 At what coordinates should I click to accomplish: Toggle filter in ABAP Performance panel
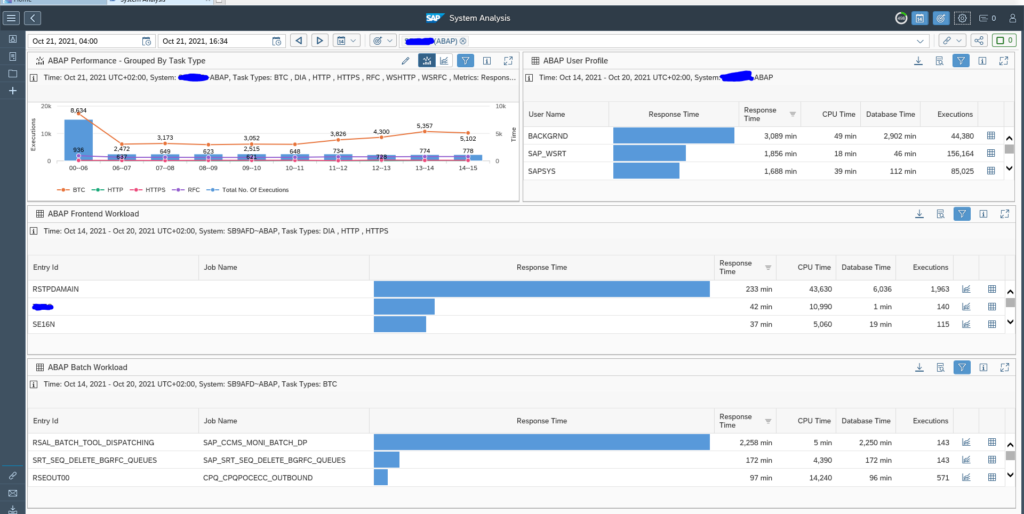(465, 61)
